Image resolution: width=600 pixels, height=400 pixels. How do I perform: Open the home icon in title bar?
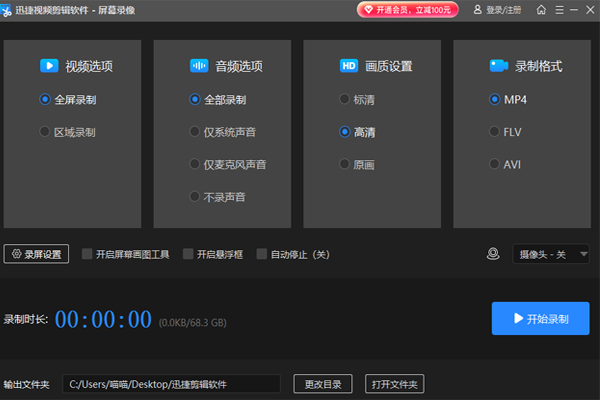pos(541,10)
